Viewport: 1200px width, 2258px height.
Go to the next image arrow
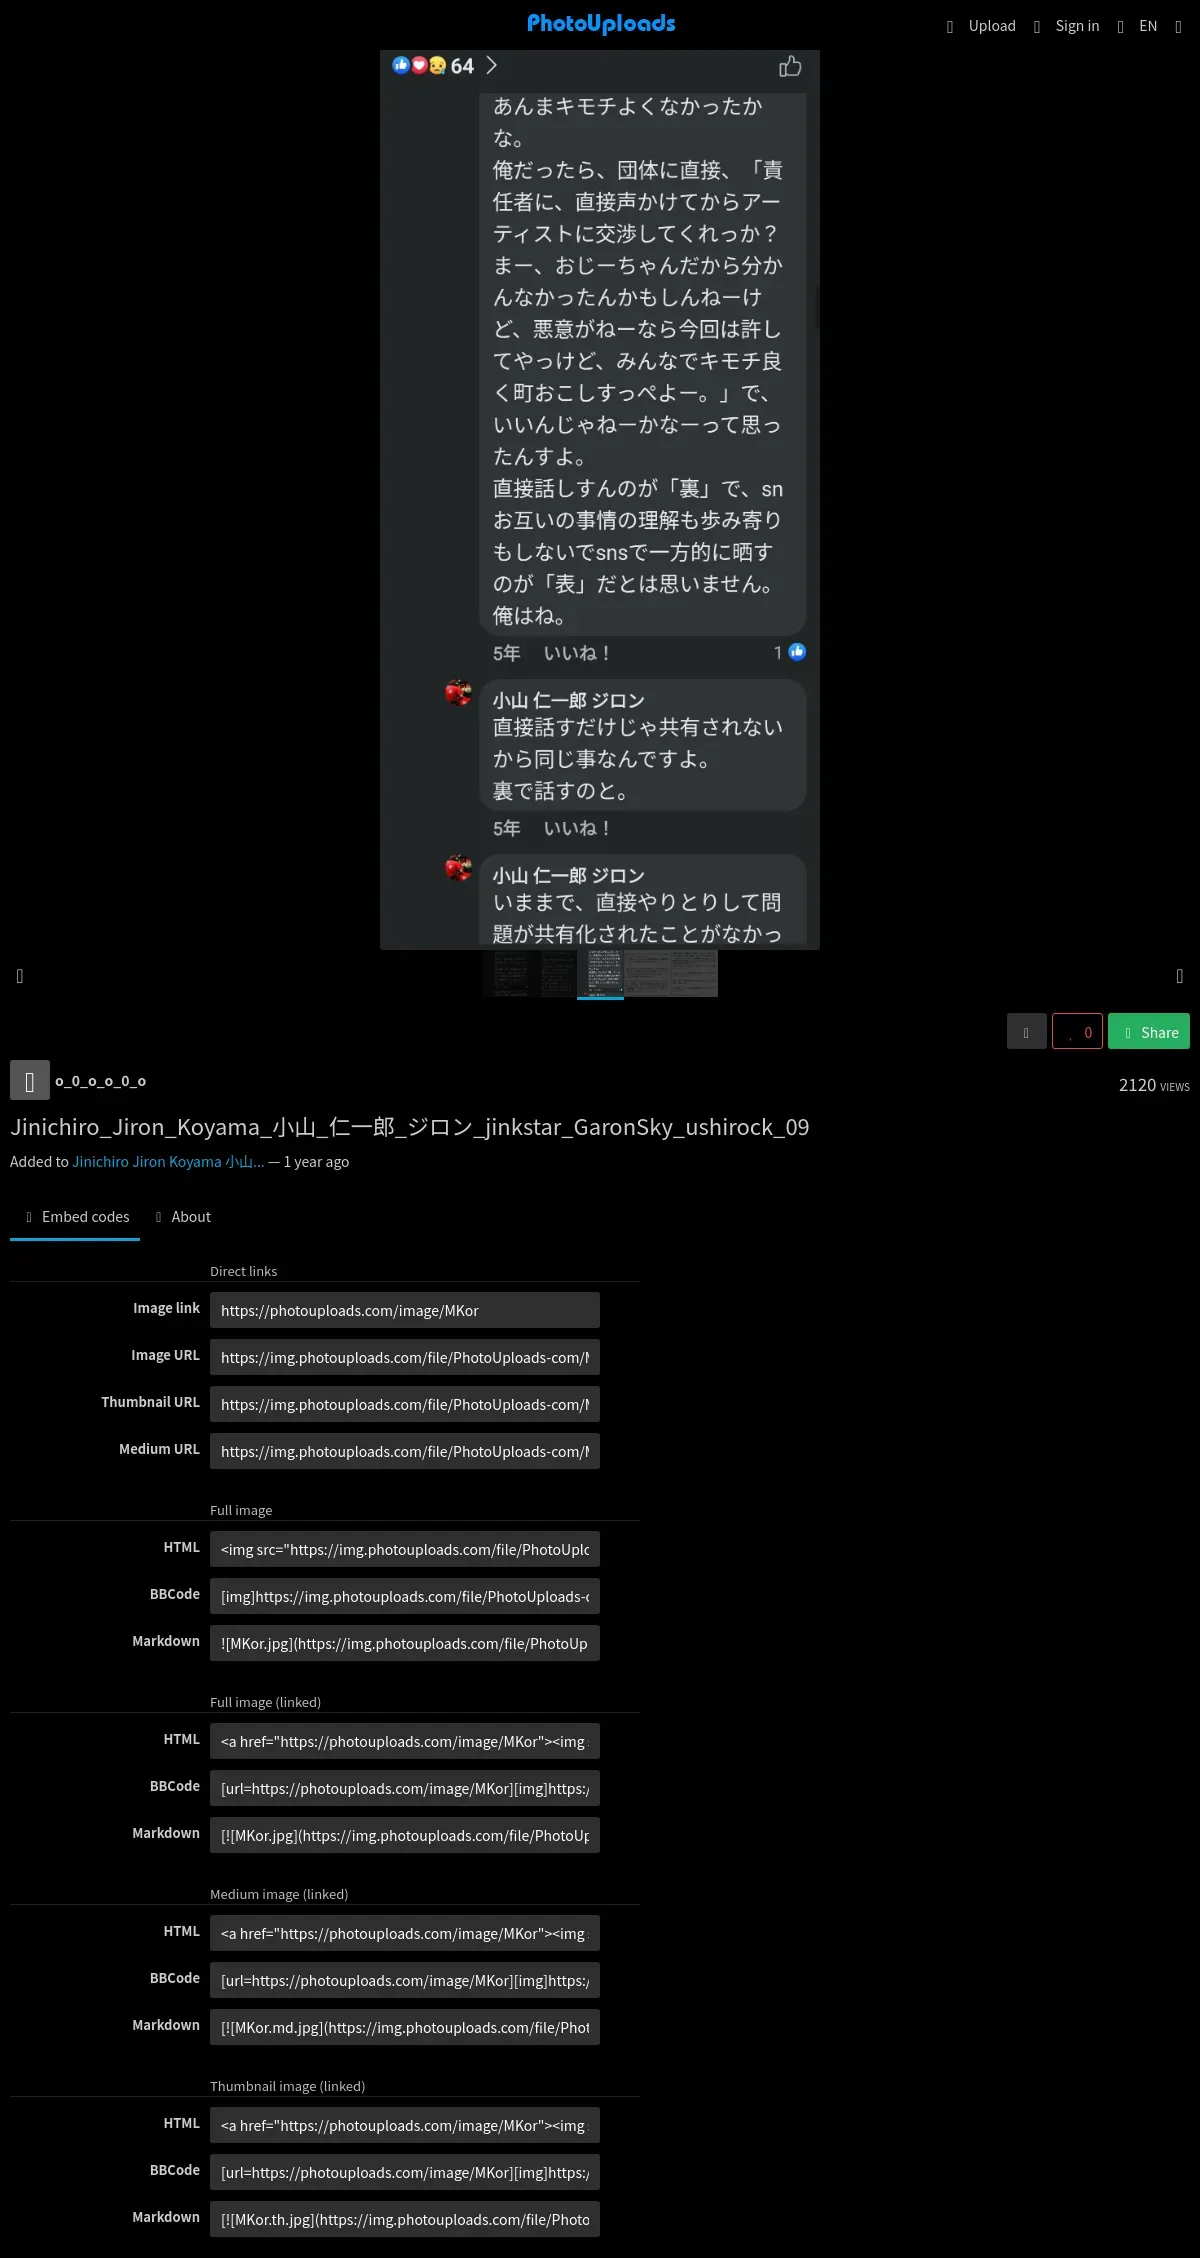click(x=1180, y=976)
